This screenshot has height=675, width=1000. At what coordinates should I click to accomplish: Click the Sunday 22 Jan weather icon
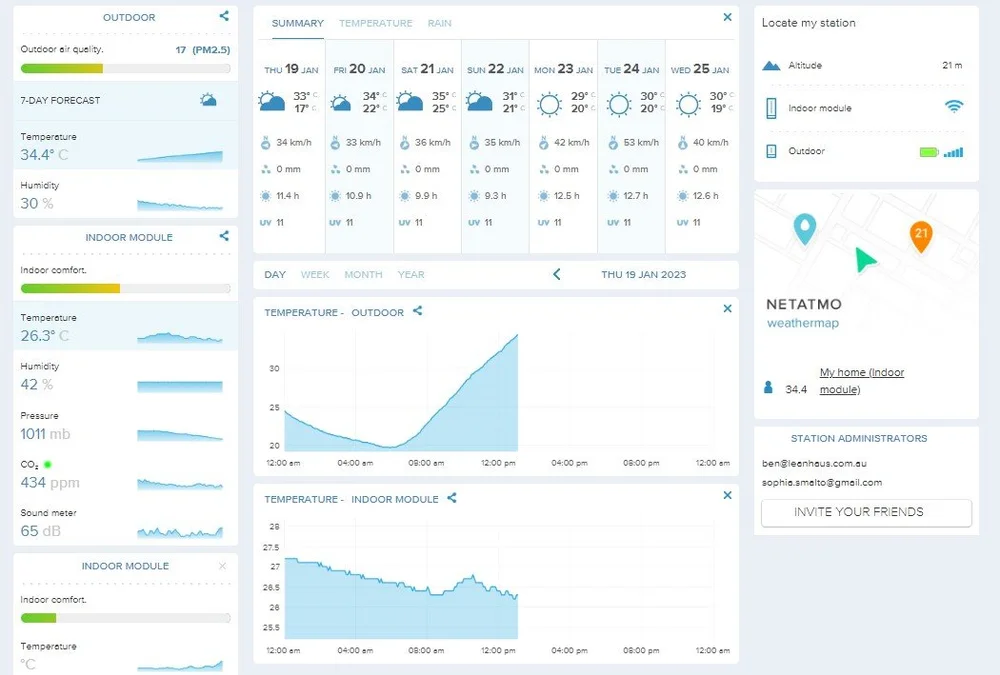(x=479, y=102)
